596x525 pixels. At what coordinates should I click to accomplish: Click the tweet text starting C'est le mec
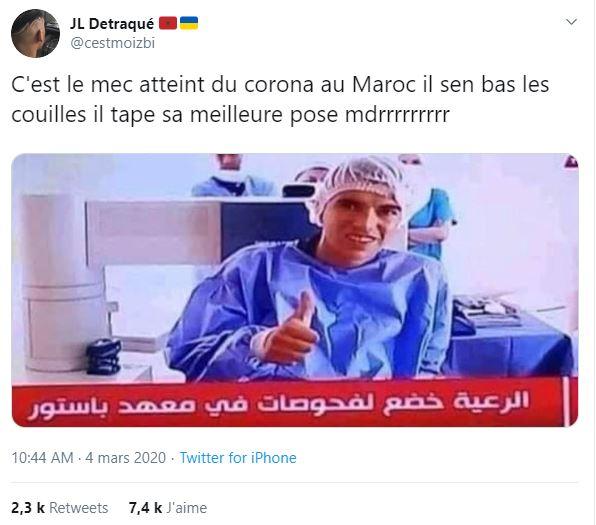[x=280, y=100]
